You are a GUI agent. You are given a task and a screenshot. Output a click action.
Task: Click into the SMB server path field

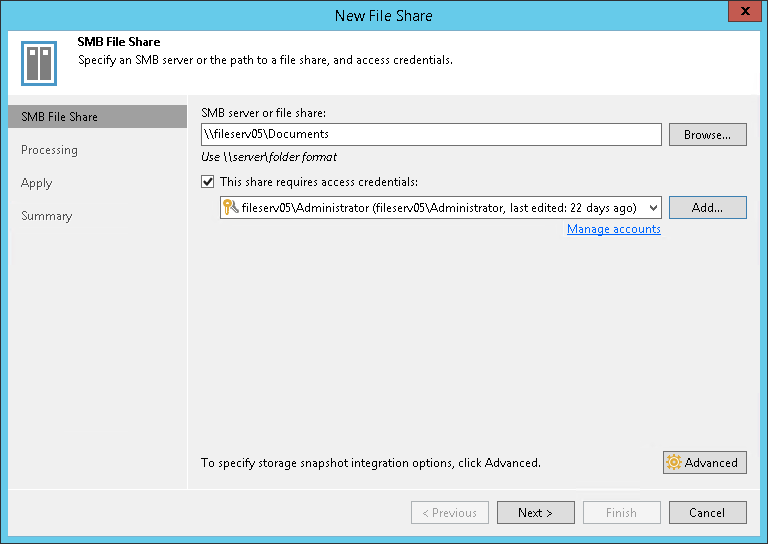pyautogui.click(x=431, y=134)
